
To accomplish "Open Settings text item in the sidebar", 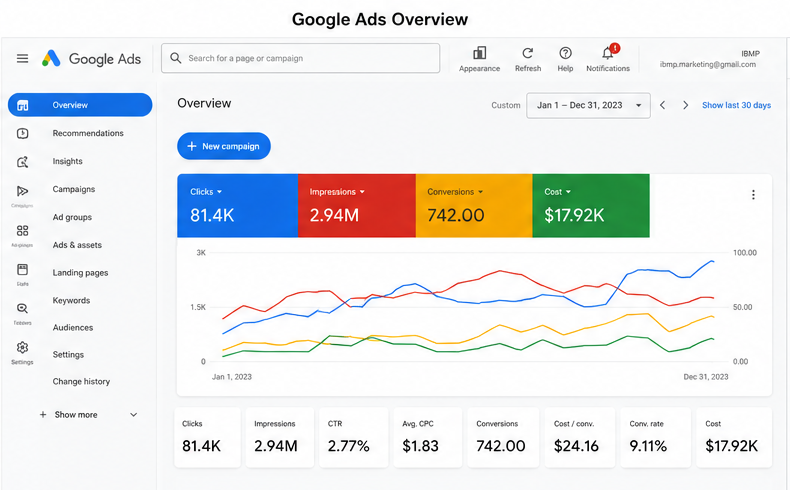I will click(68, 355).
